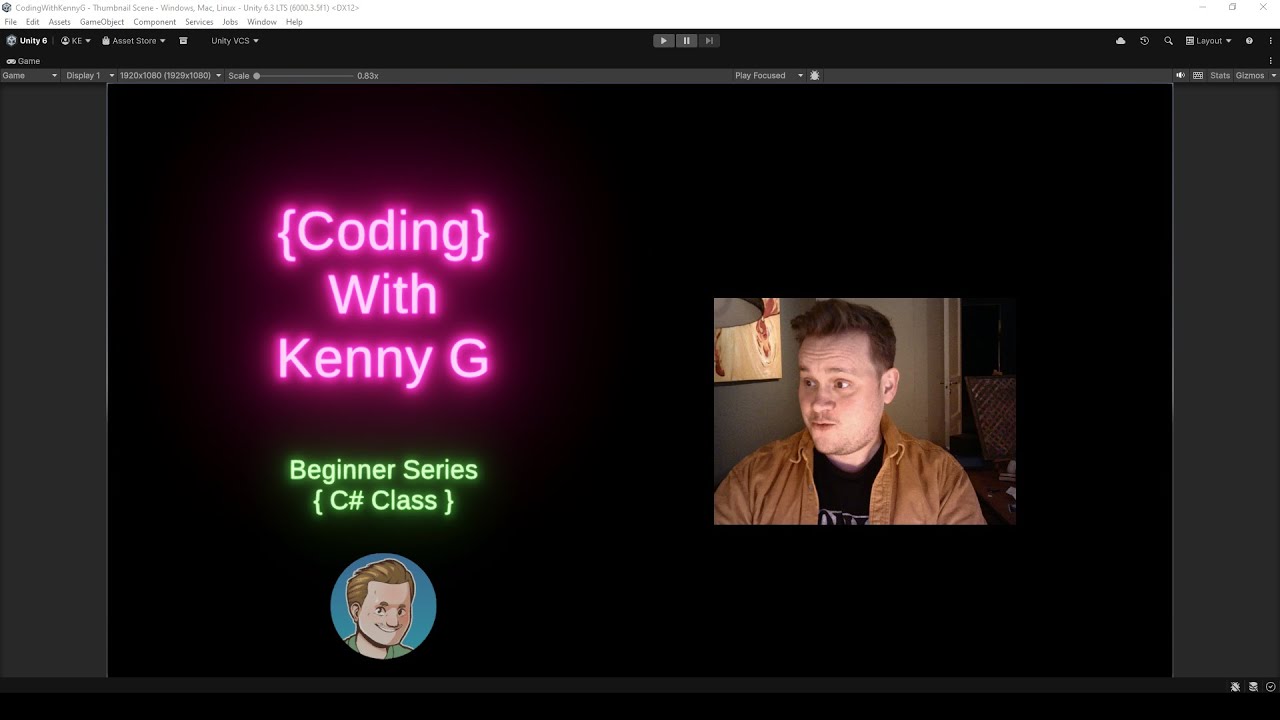Click the activity checkmark status bar icon
This screenshot has height=720, width=1280.
click(x=1271, y=687)
